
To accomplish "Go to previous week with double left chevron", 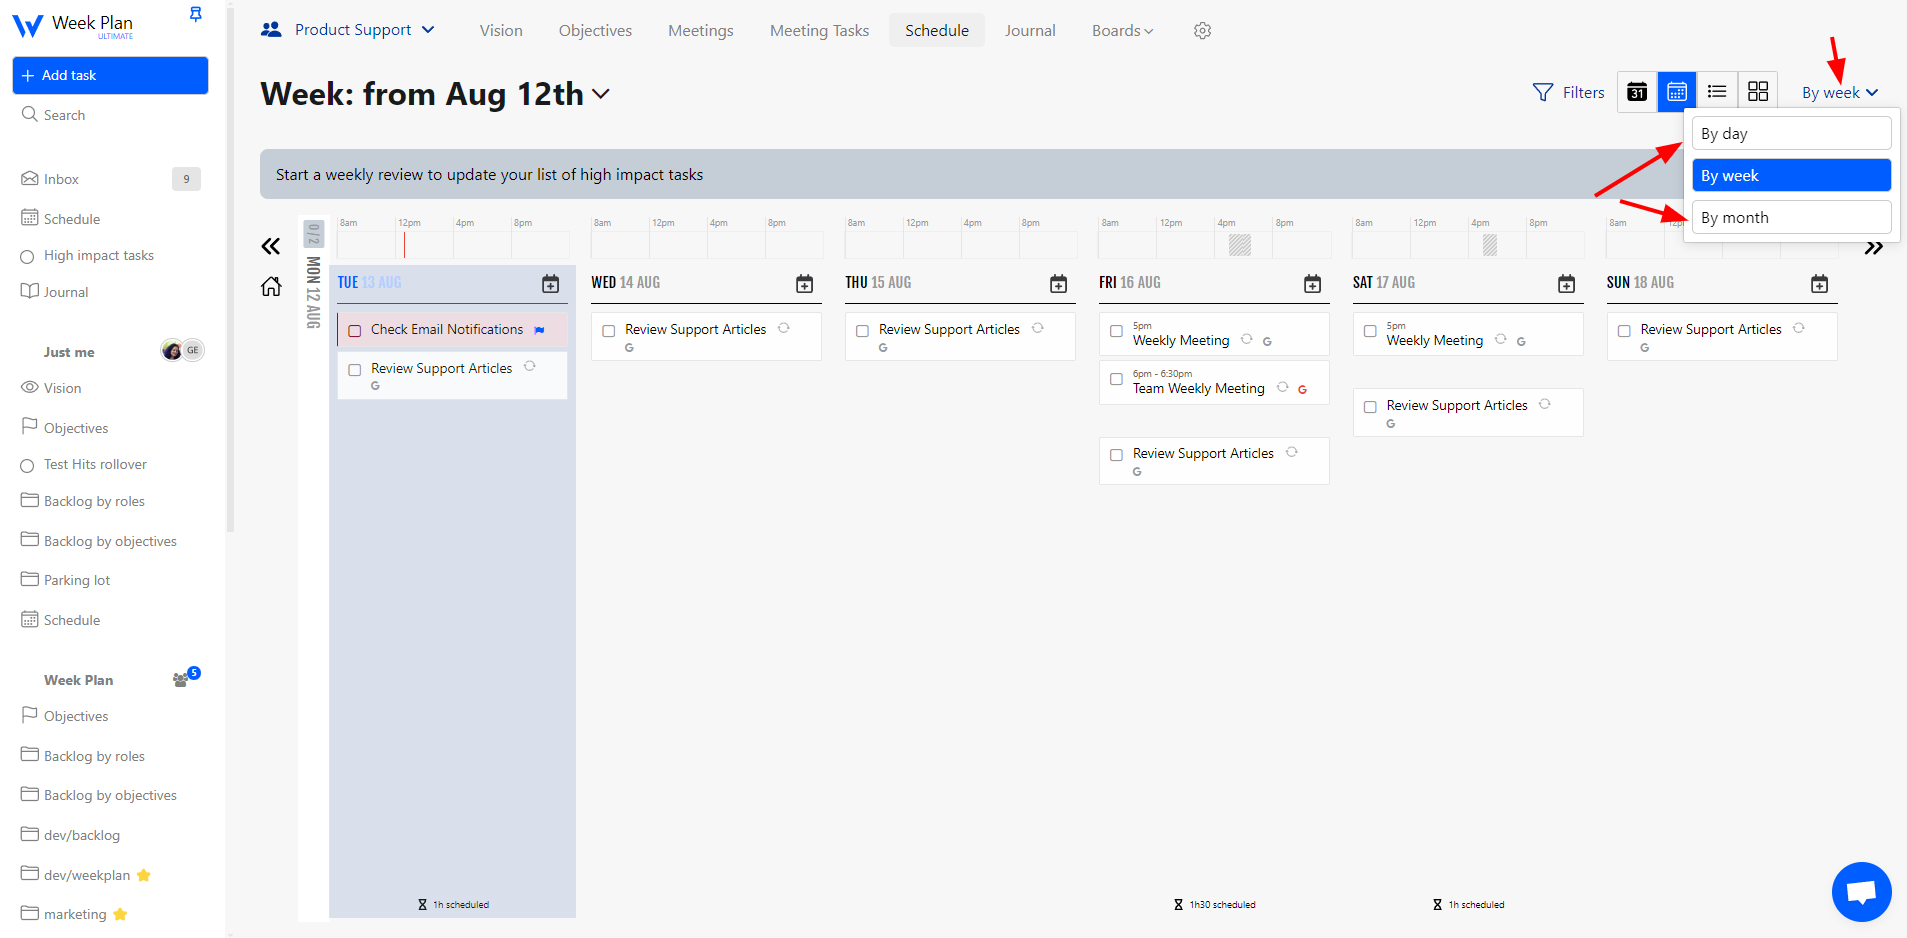I will tap(270, 246).
